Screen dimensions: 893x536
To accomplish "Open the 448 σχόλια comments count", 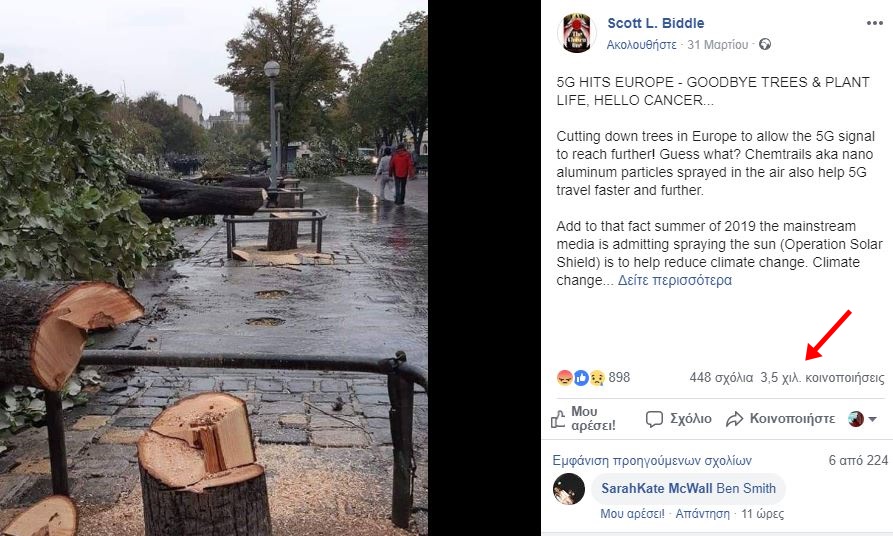I will [721, 378].
